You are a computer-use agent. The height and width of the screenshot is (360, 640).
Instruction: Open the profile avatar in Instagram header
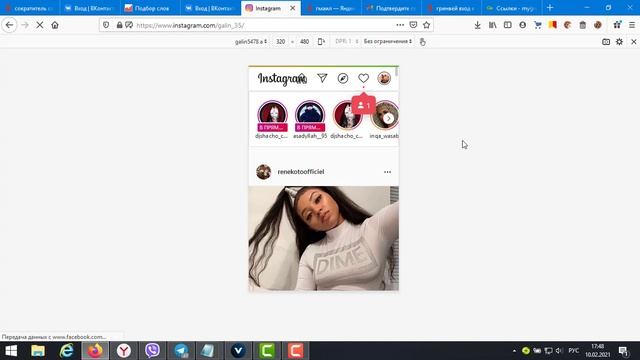[x=384, y=78]
